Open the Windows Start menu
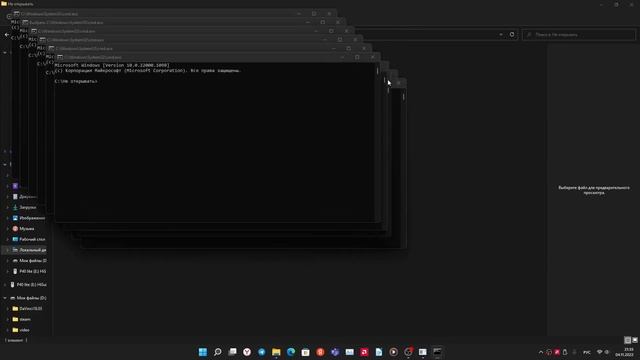 tap(203, 352)
